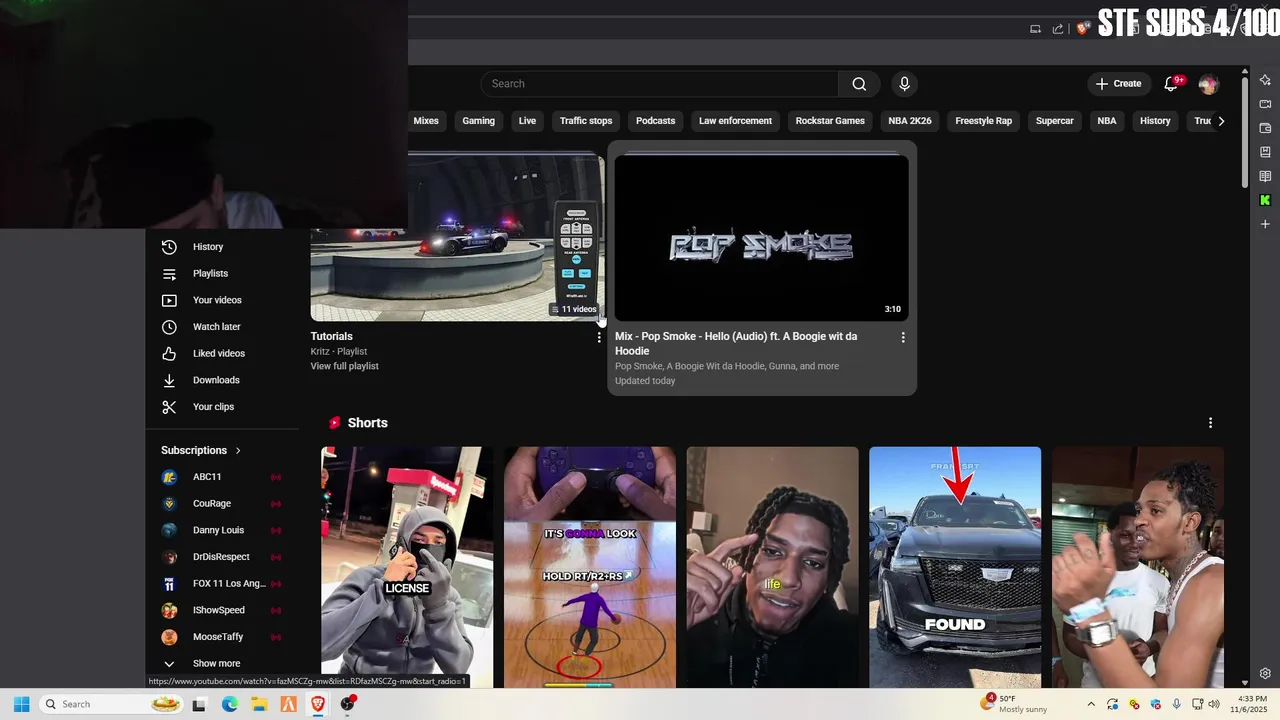Open options menu for Tutorials playlist

coord(599,337)
